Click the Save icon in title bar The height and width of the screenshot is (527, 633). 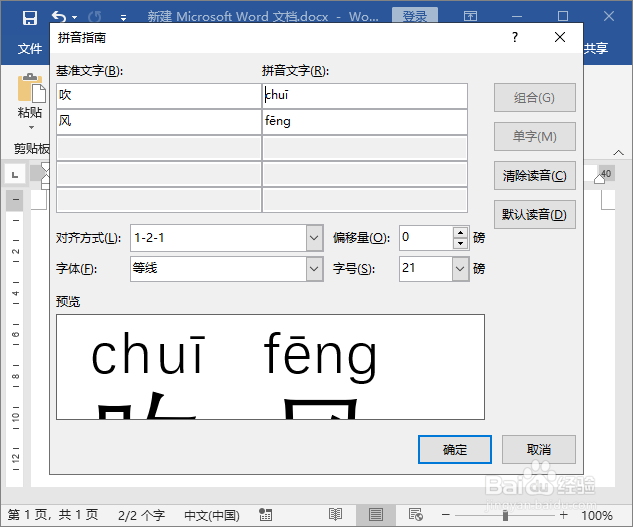click(x=30, y=17)
